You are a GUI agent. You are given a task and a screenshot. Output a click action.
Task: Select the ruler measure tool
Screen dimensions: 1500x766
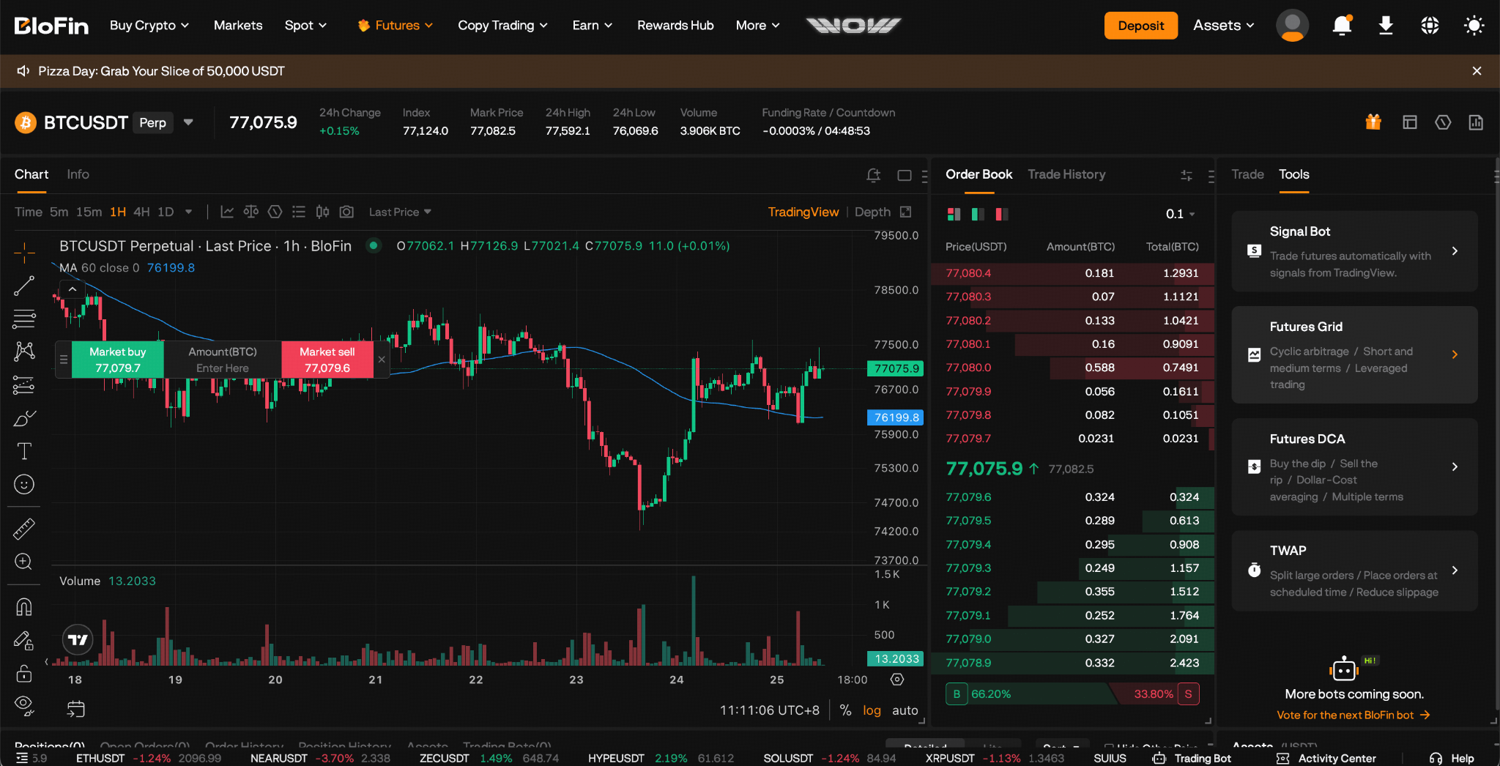tap(24, 529)
